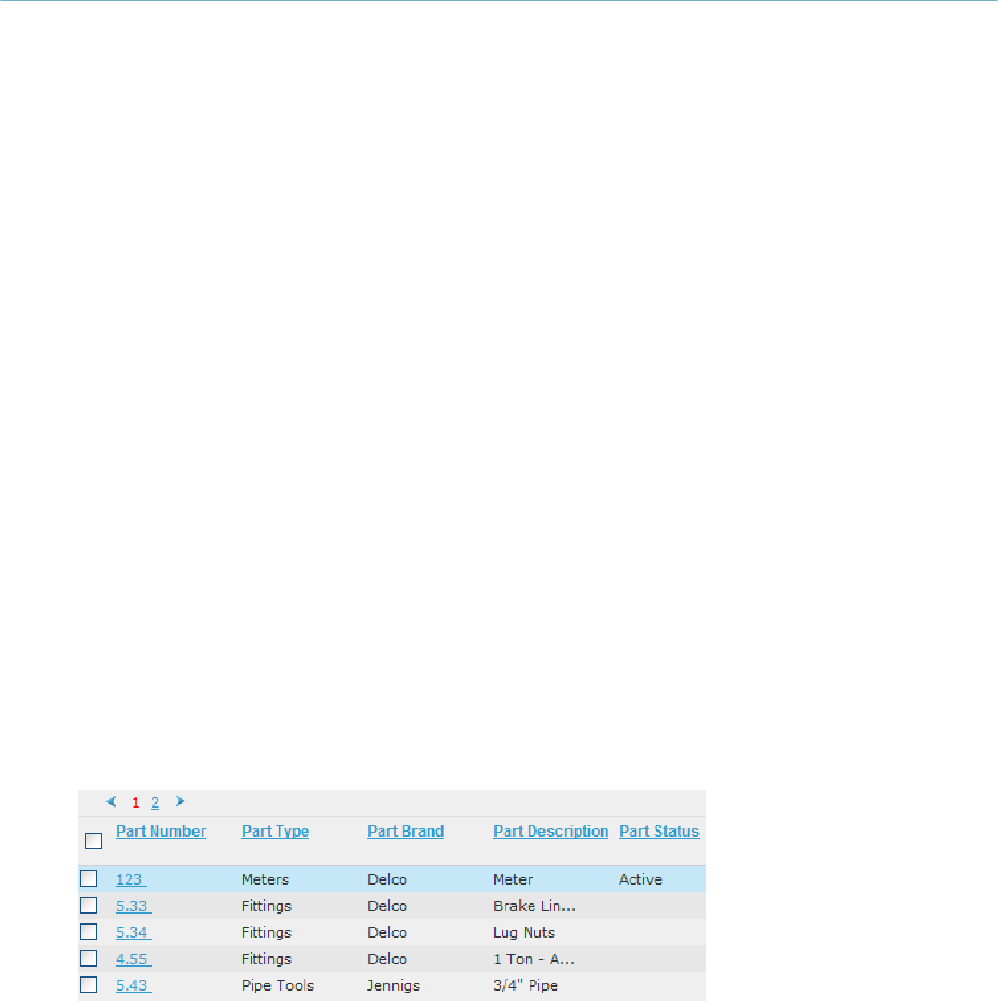
Task: Go to previous page arrow
Action: (x=111, y=801)
